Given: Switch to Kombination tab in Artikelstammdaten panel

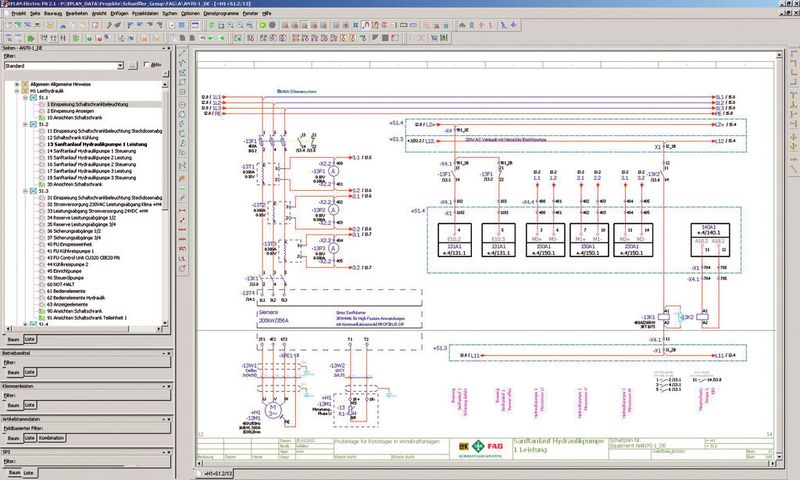Looking at the screenshot, I should click(x=52, y=438).
